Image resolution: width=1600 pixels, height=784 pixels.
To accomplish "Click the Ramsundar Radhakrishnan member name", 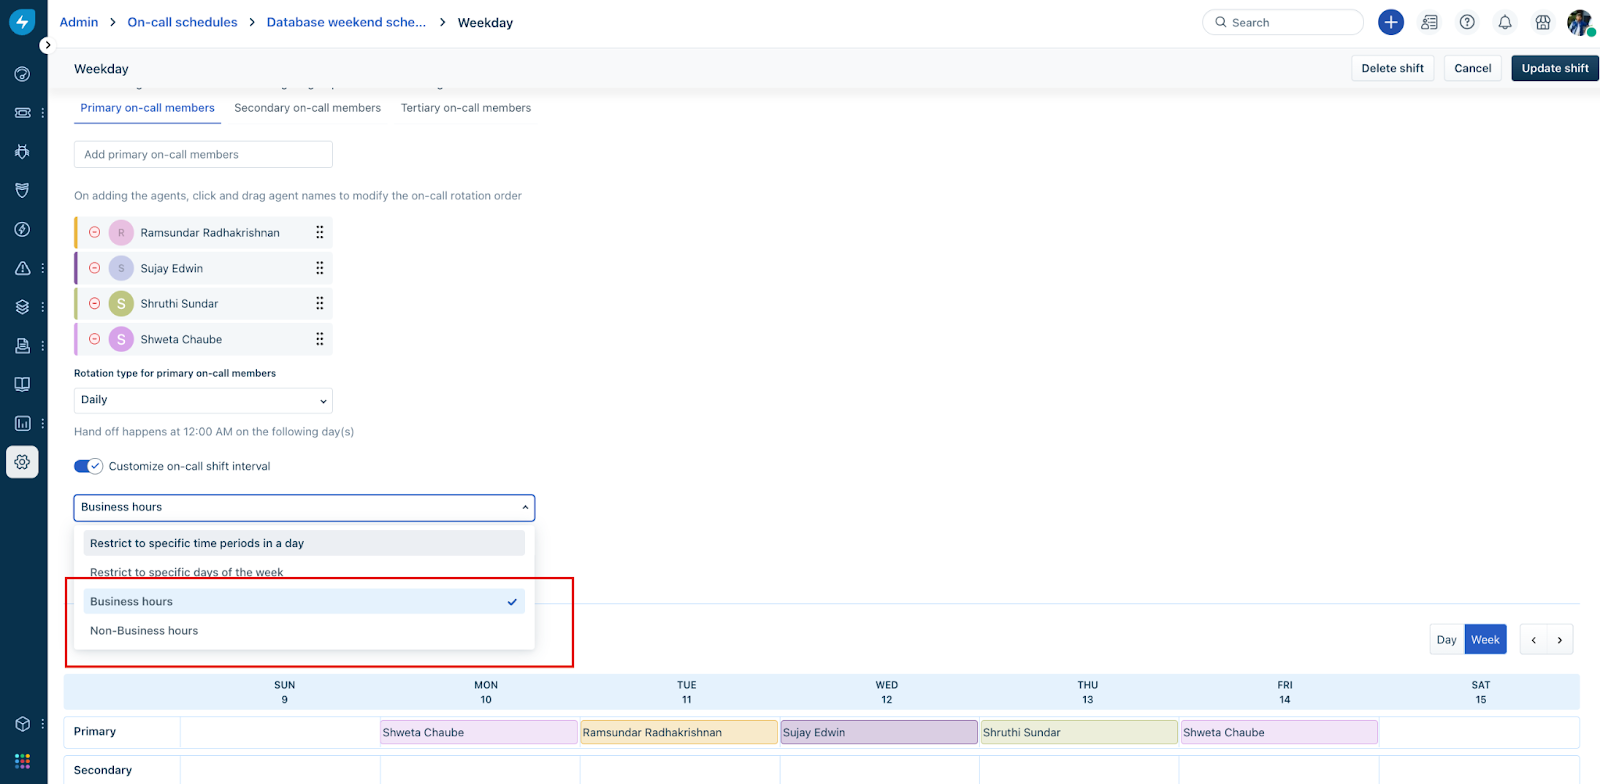I will click(x=210, y=232).
